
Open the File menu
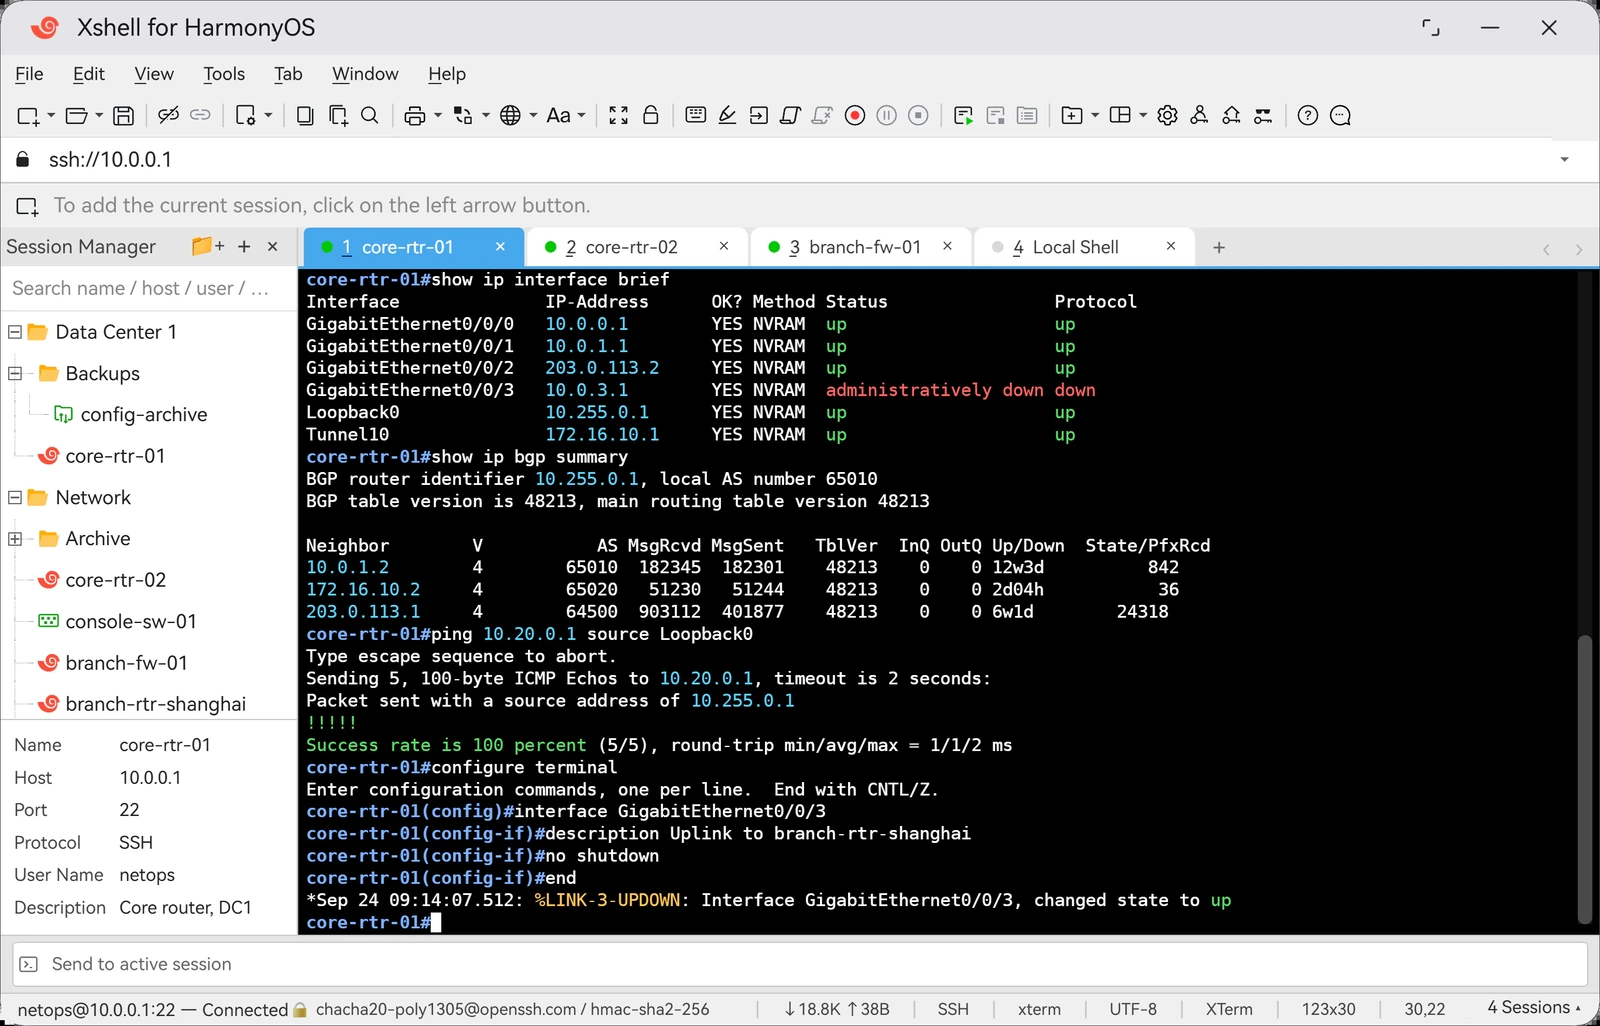[x=29, y=74]
